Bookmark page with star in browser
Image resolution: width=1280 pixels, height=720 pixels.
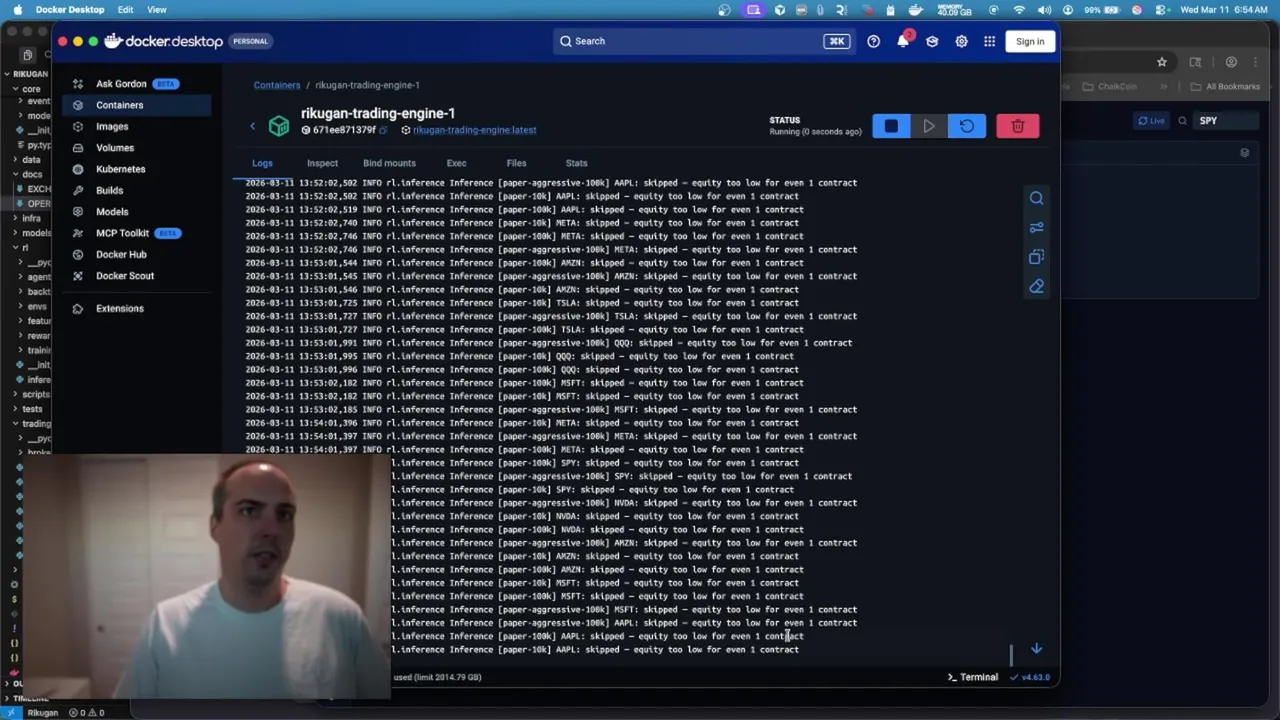1162,62
